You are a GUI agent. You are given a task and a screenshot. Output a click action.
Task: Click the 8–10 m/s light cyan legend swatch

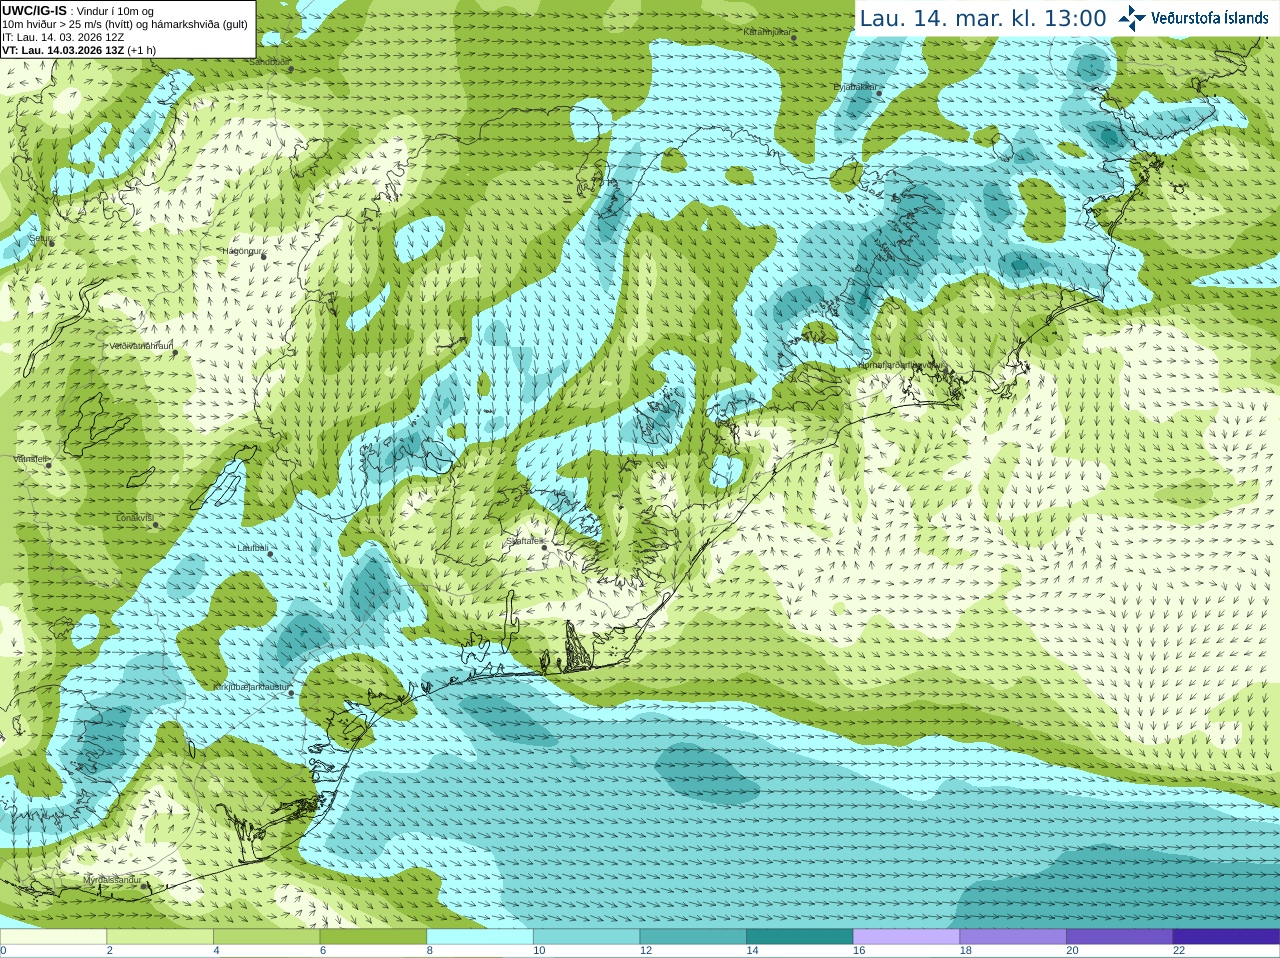click(480, 936)
